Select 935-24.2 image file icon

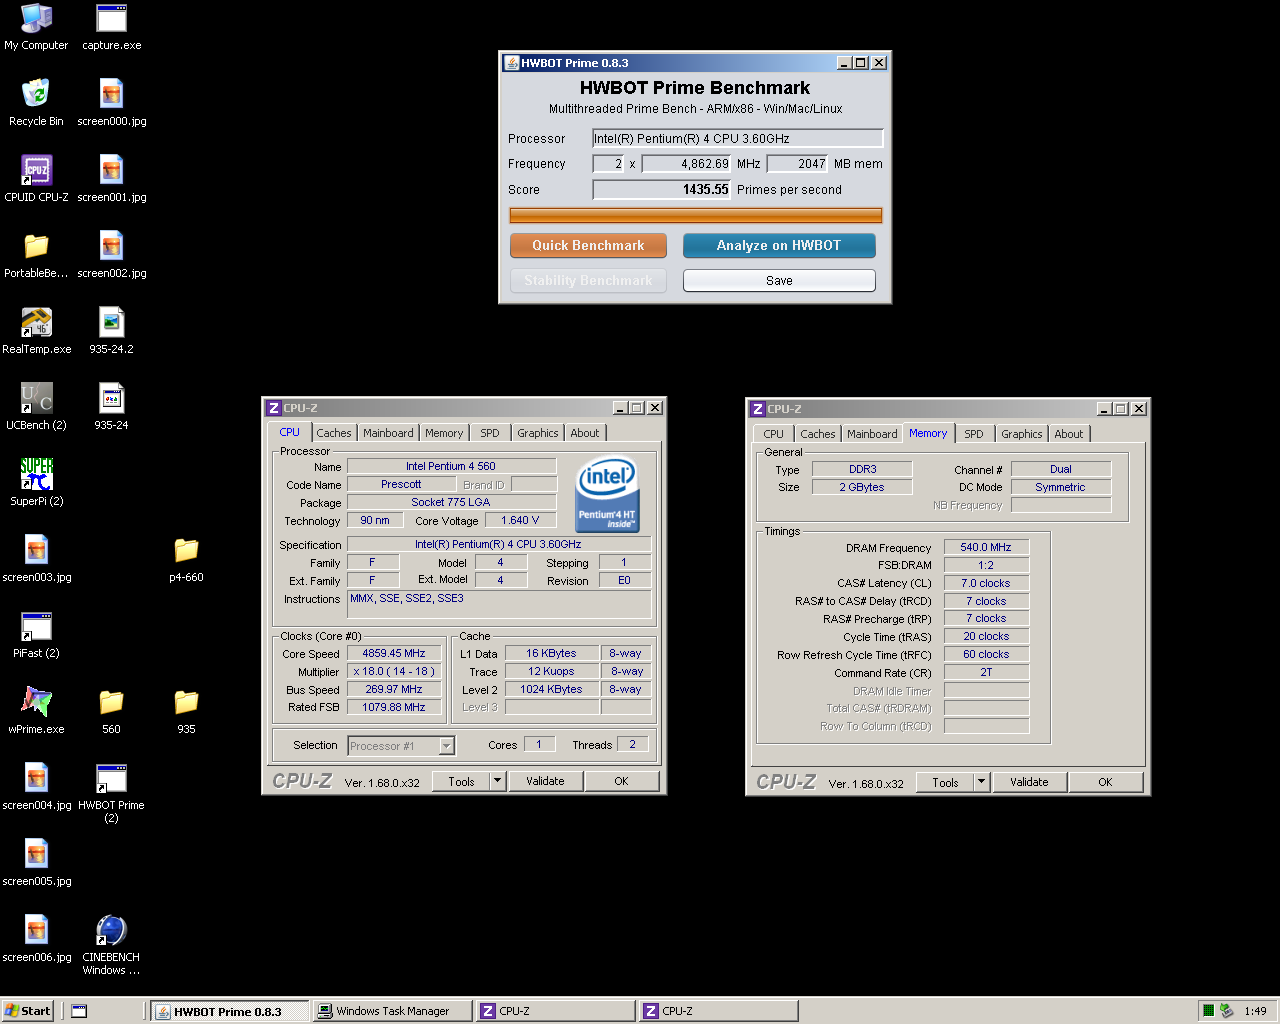pos(111,331)
